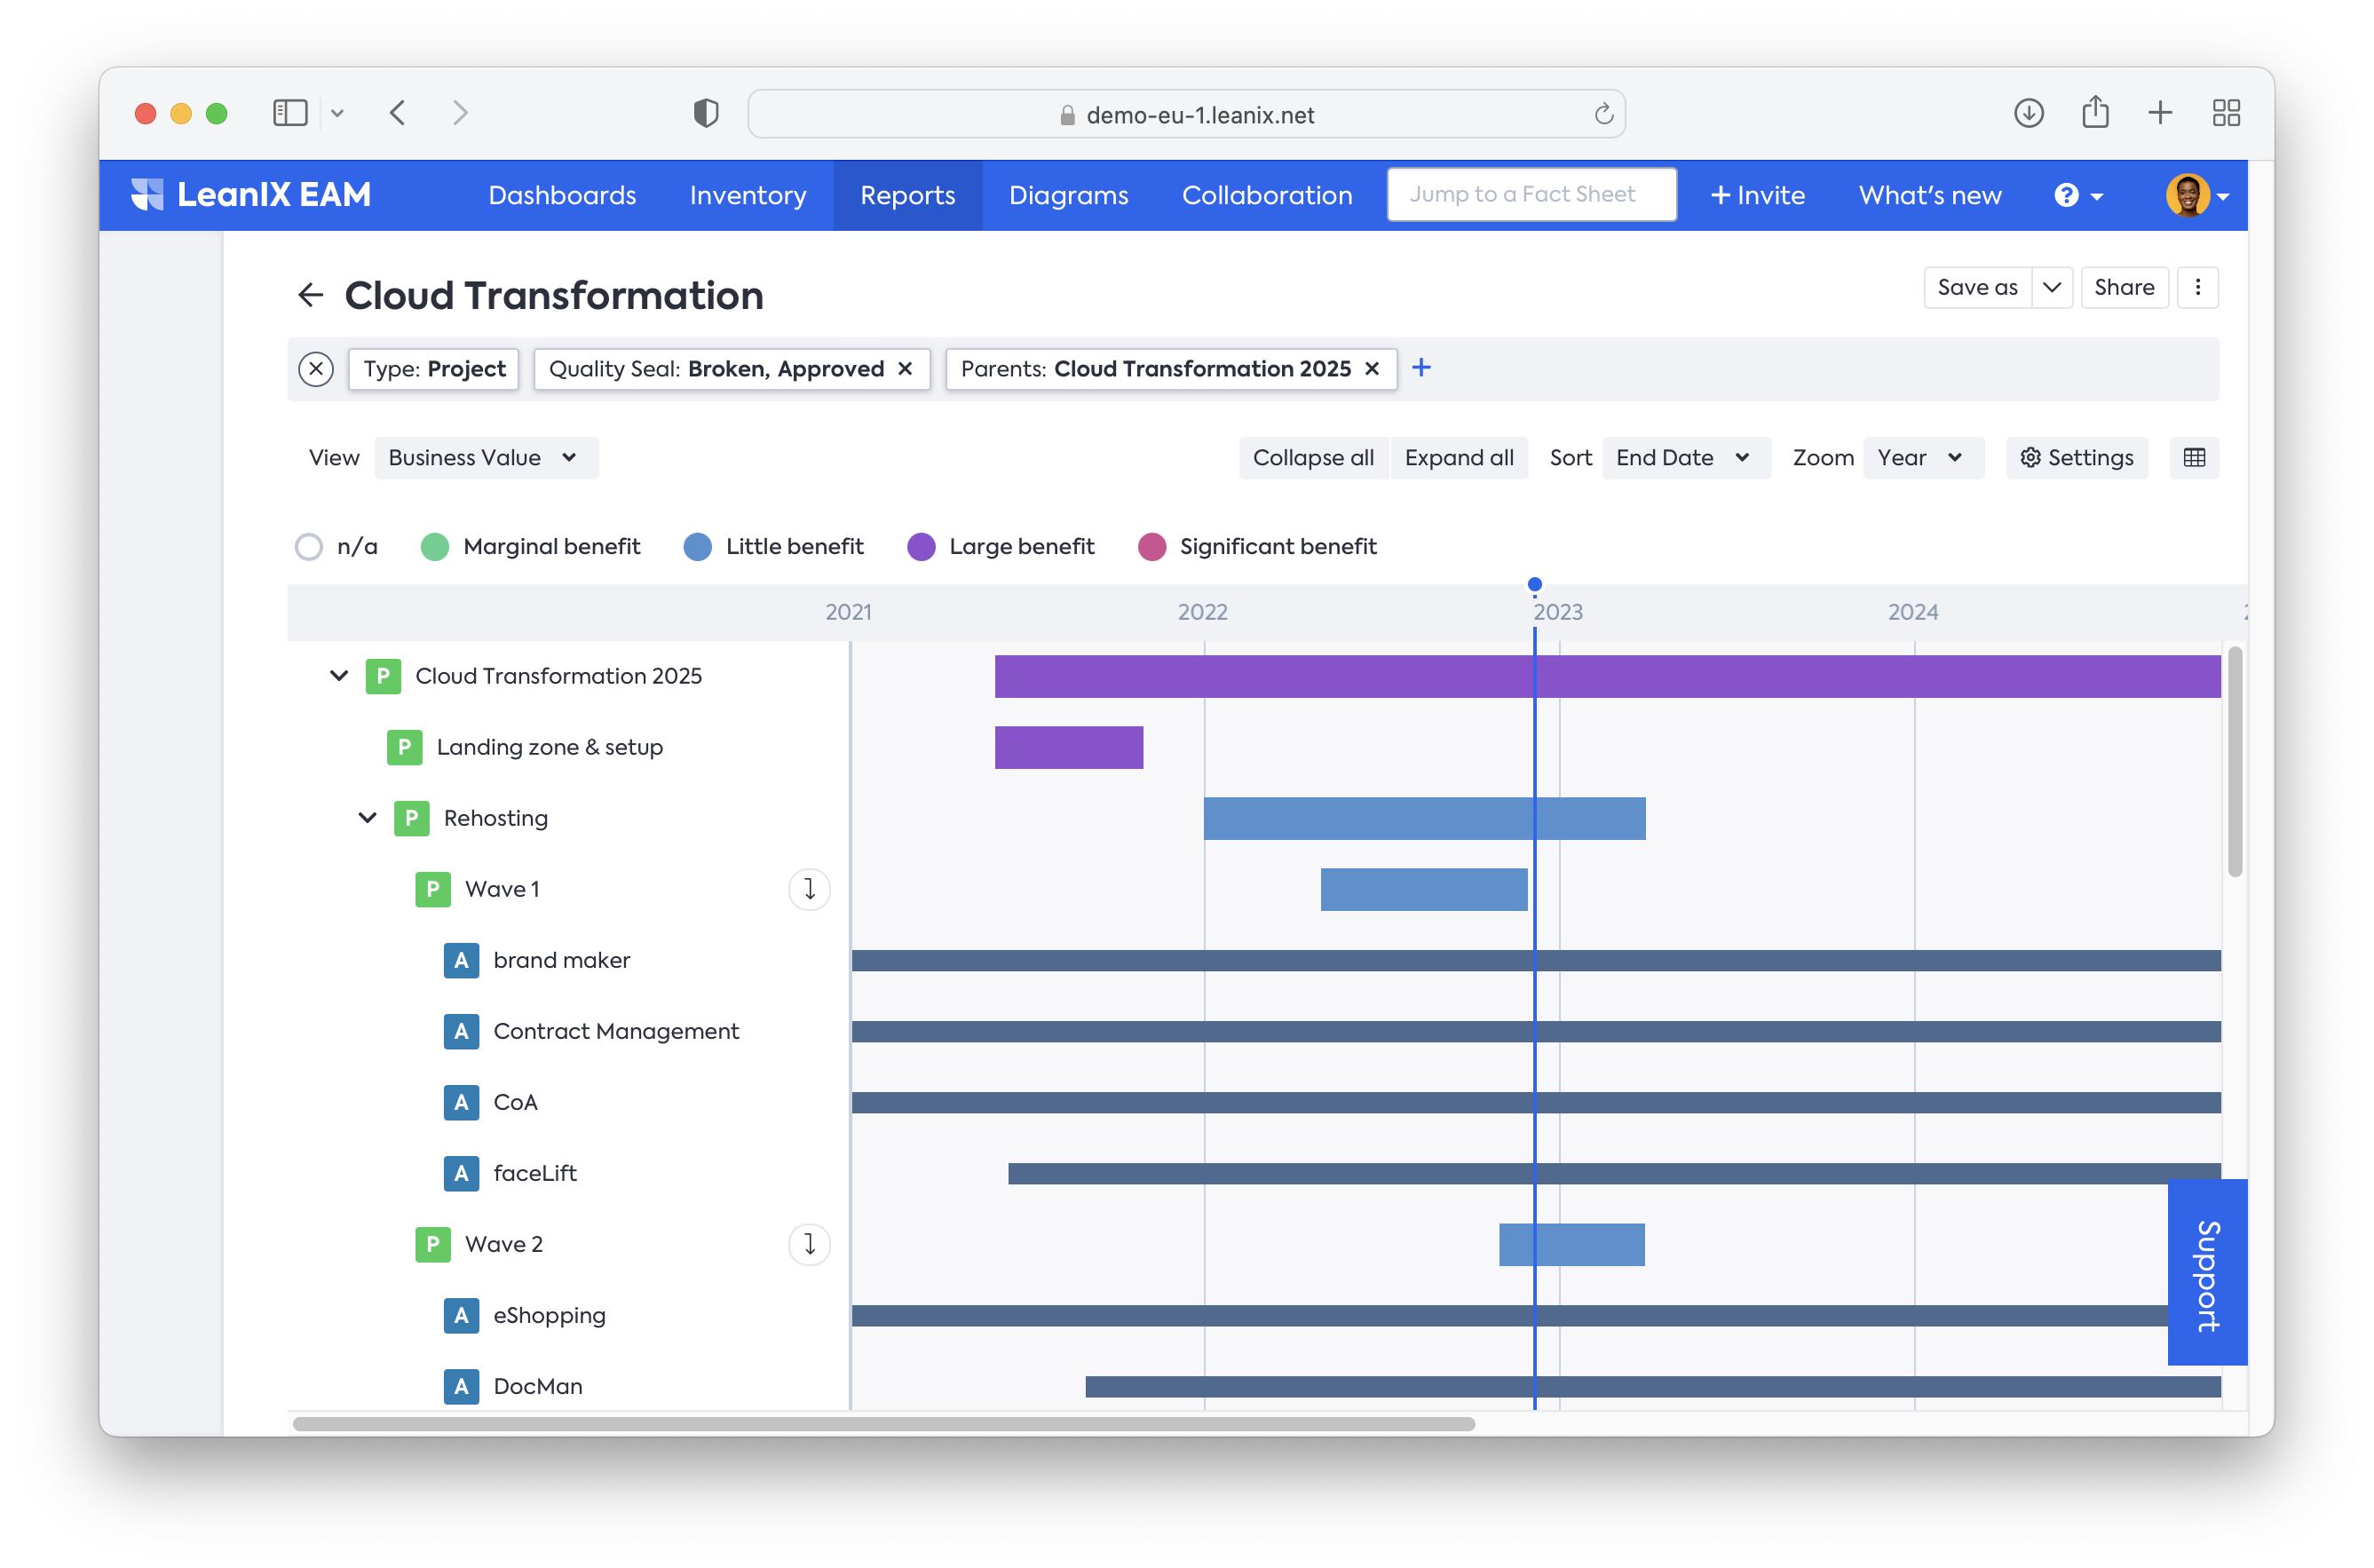Go to the Diagrams tab
Screen dimensions: 2374x1568
coord(1068,196)
